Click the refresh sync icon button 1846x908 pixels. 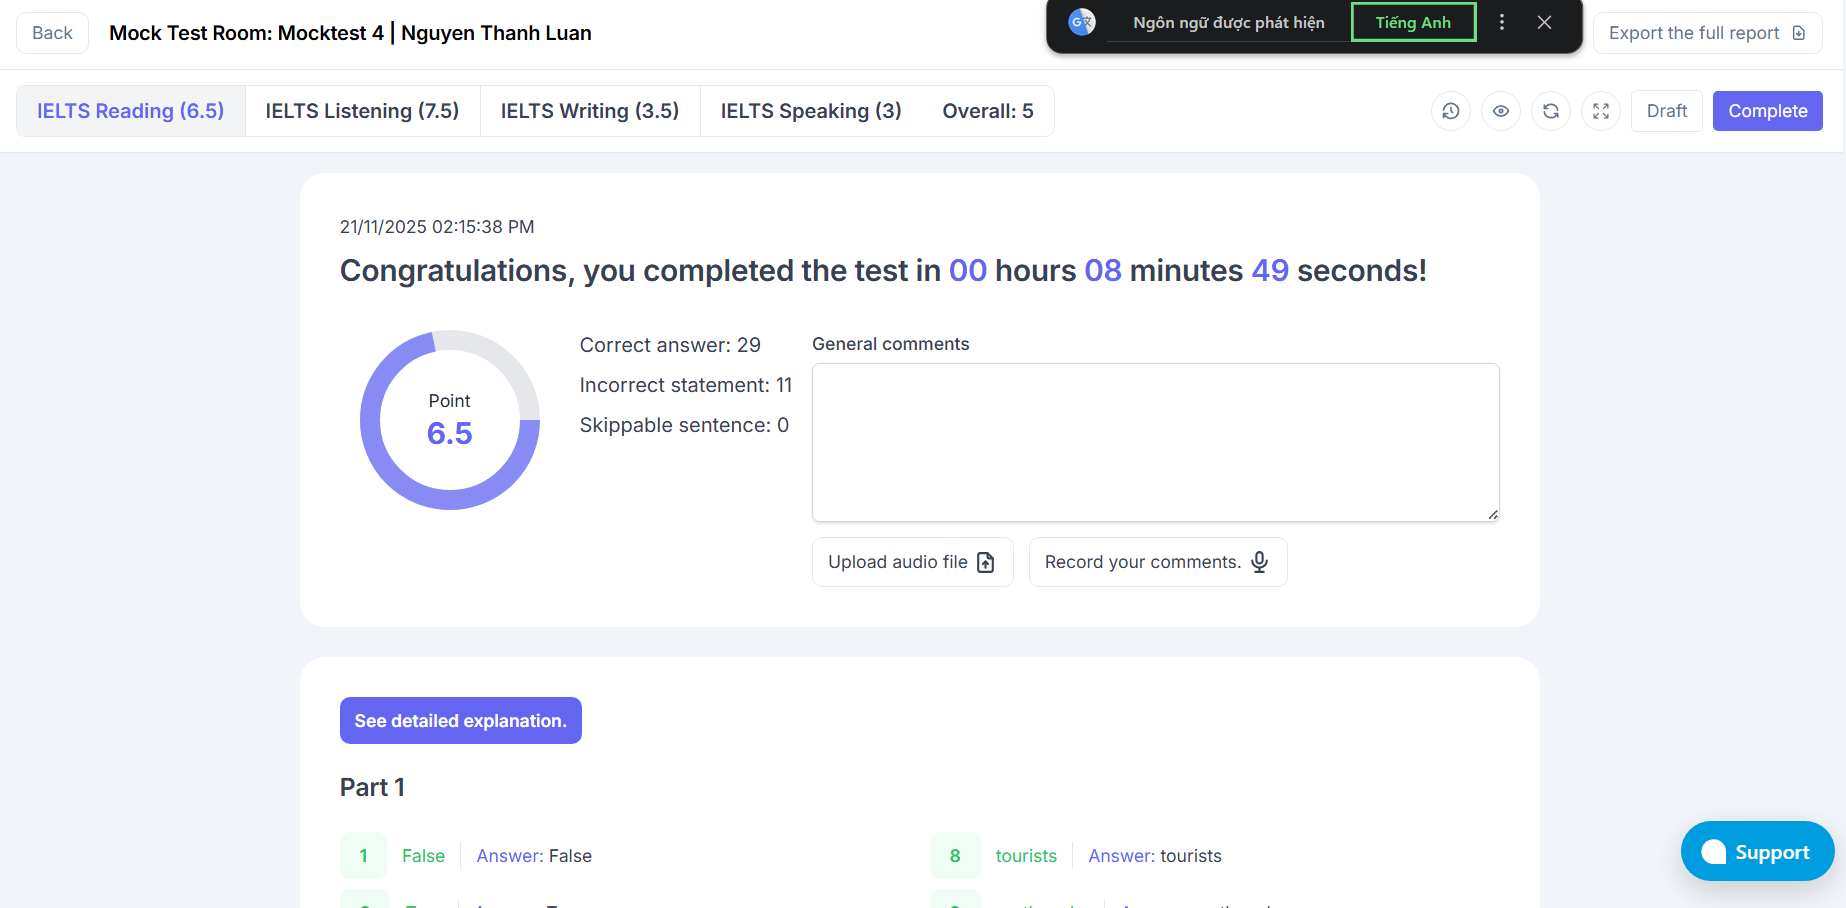[1551, 111]
